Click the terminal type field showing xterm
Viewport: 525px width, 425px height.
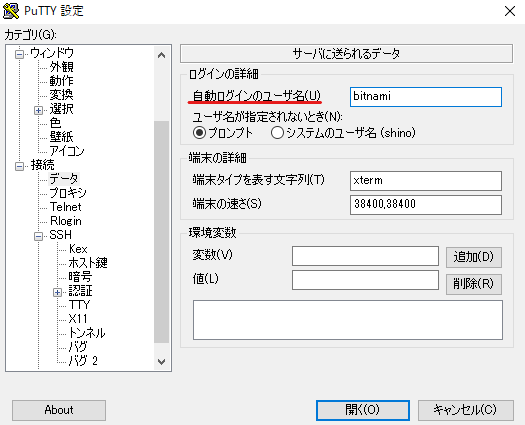pyautogui.click(x=426, y=181)
